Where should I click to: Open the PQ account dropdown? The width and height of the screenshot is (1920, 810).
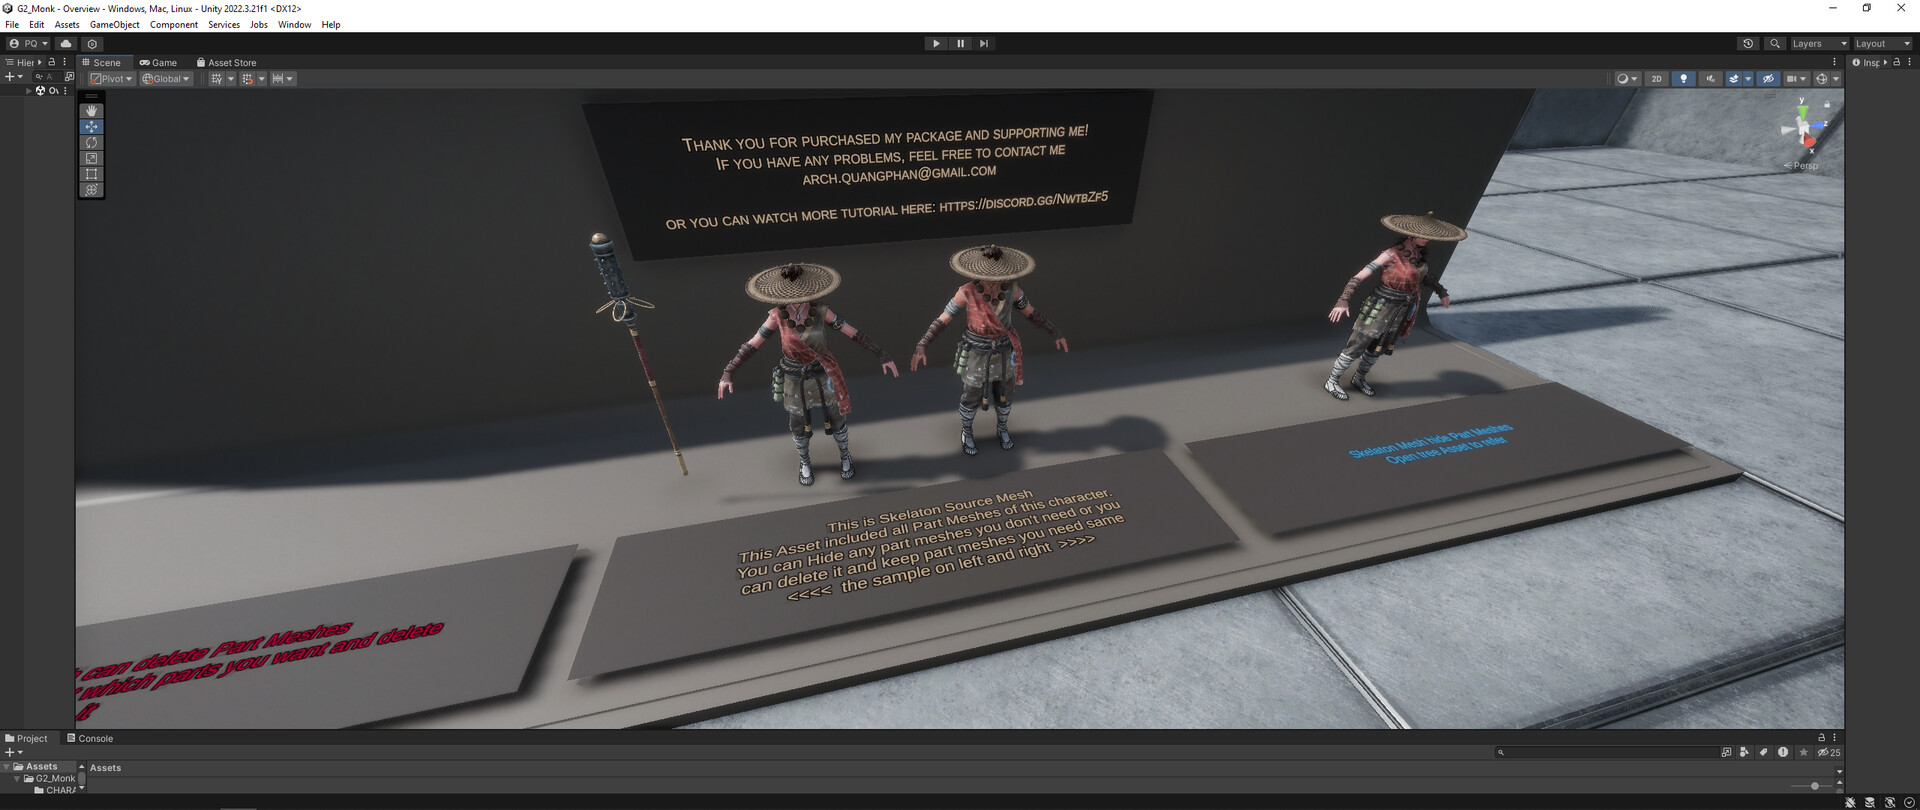pyautogui.click(x=28, y=44)
